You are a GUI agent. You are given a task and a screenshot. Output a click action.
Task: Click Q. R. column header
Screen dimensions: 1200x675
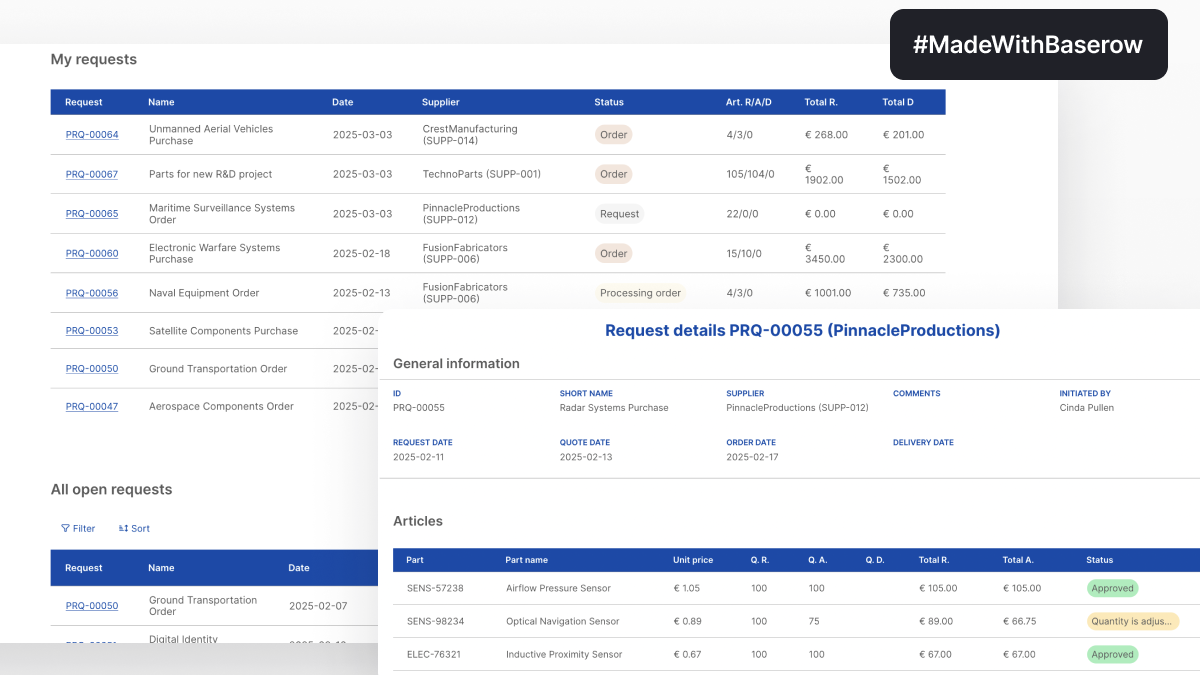(x=759, y=560)
